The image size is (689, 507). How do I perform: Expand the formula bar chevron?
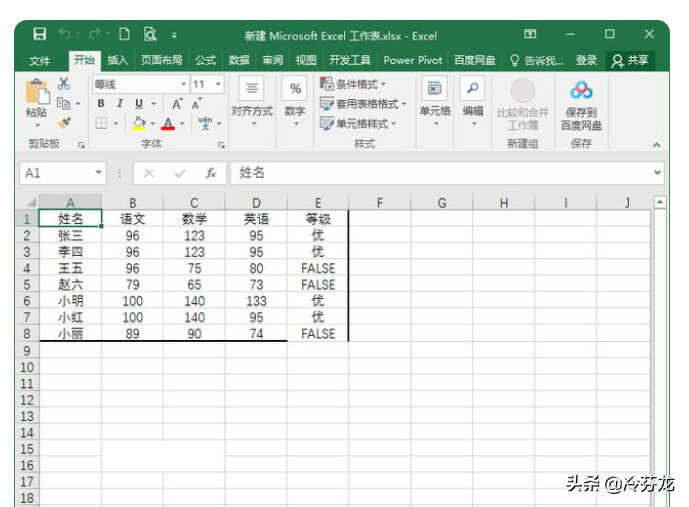click(657, 173)
